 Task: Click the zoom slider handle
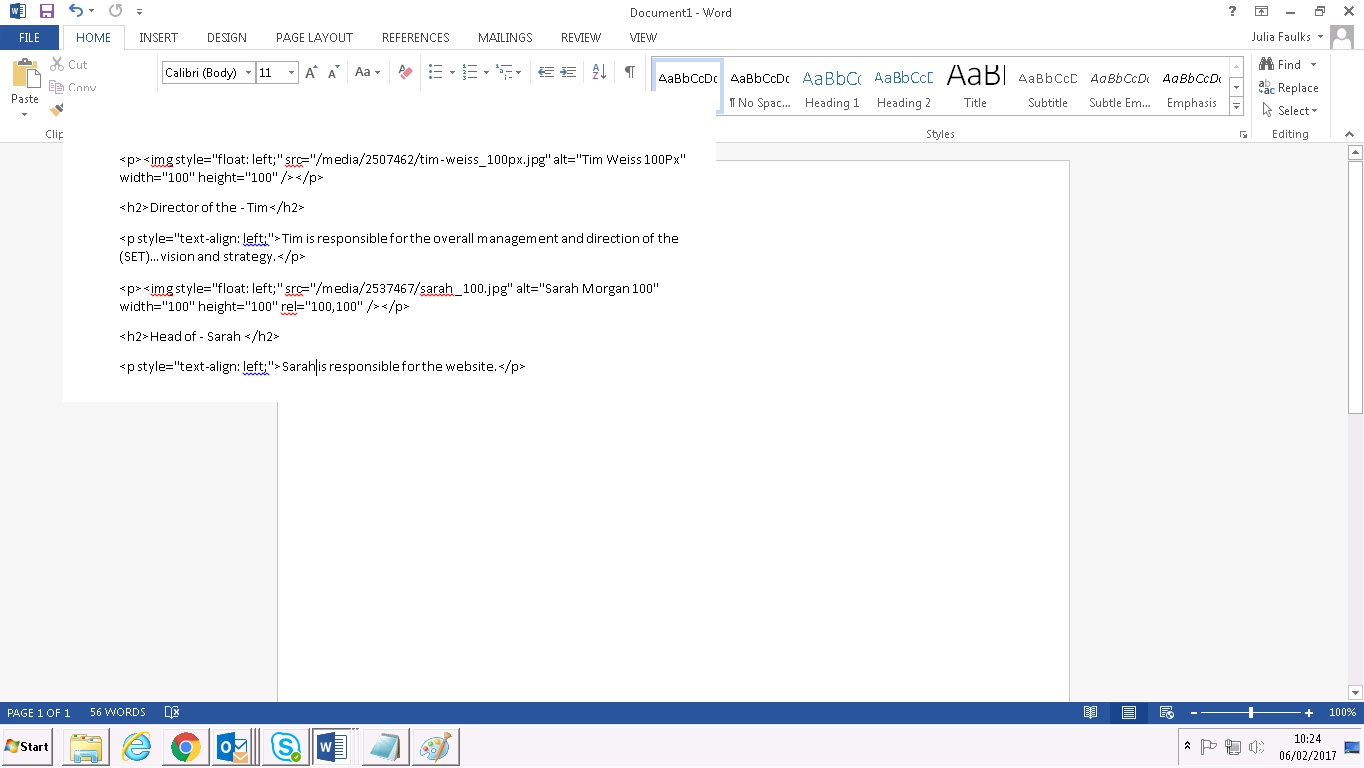[x=1251, y=713]
